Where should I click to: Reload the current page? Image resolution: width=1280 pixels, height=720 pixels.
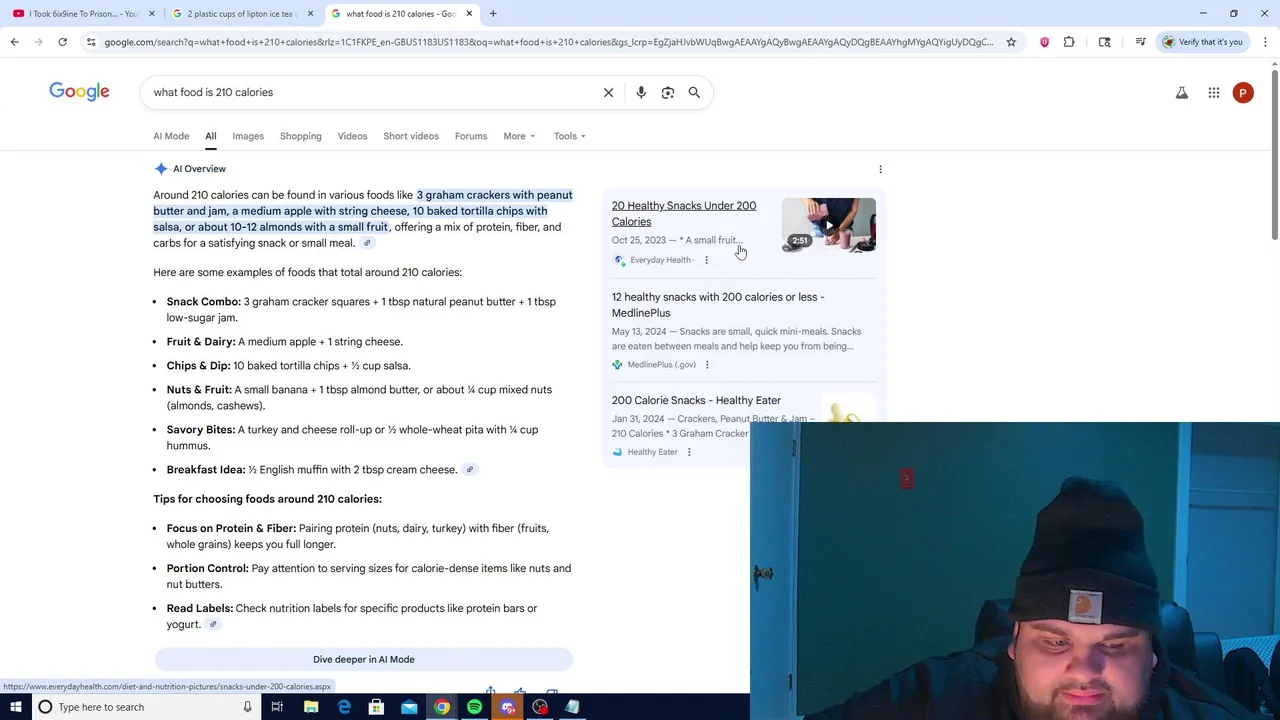(62, 42)
